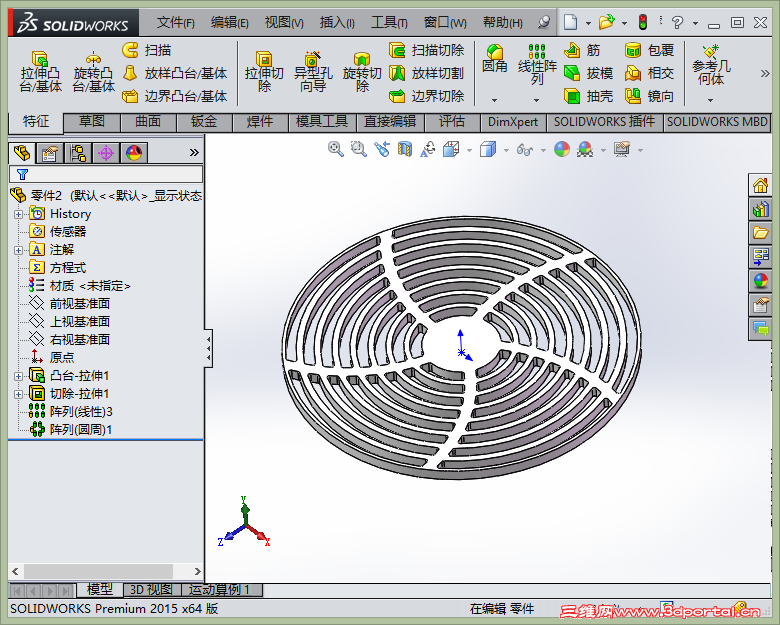Open the 线性阵列 pattern dropdown arrow

coord(536,100)
